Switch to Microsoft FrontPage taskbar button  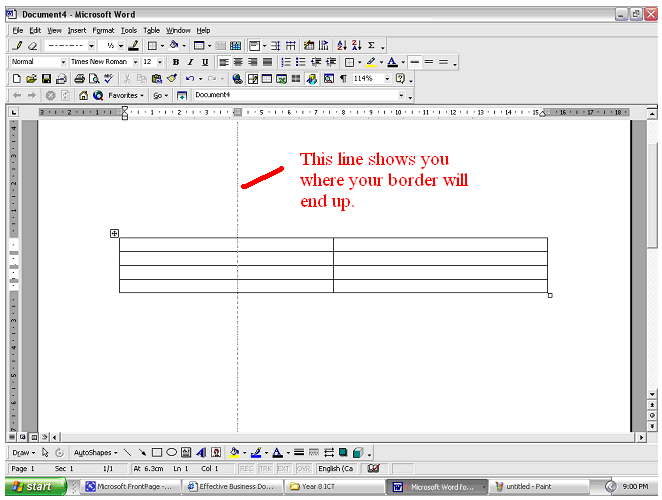129,486
